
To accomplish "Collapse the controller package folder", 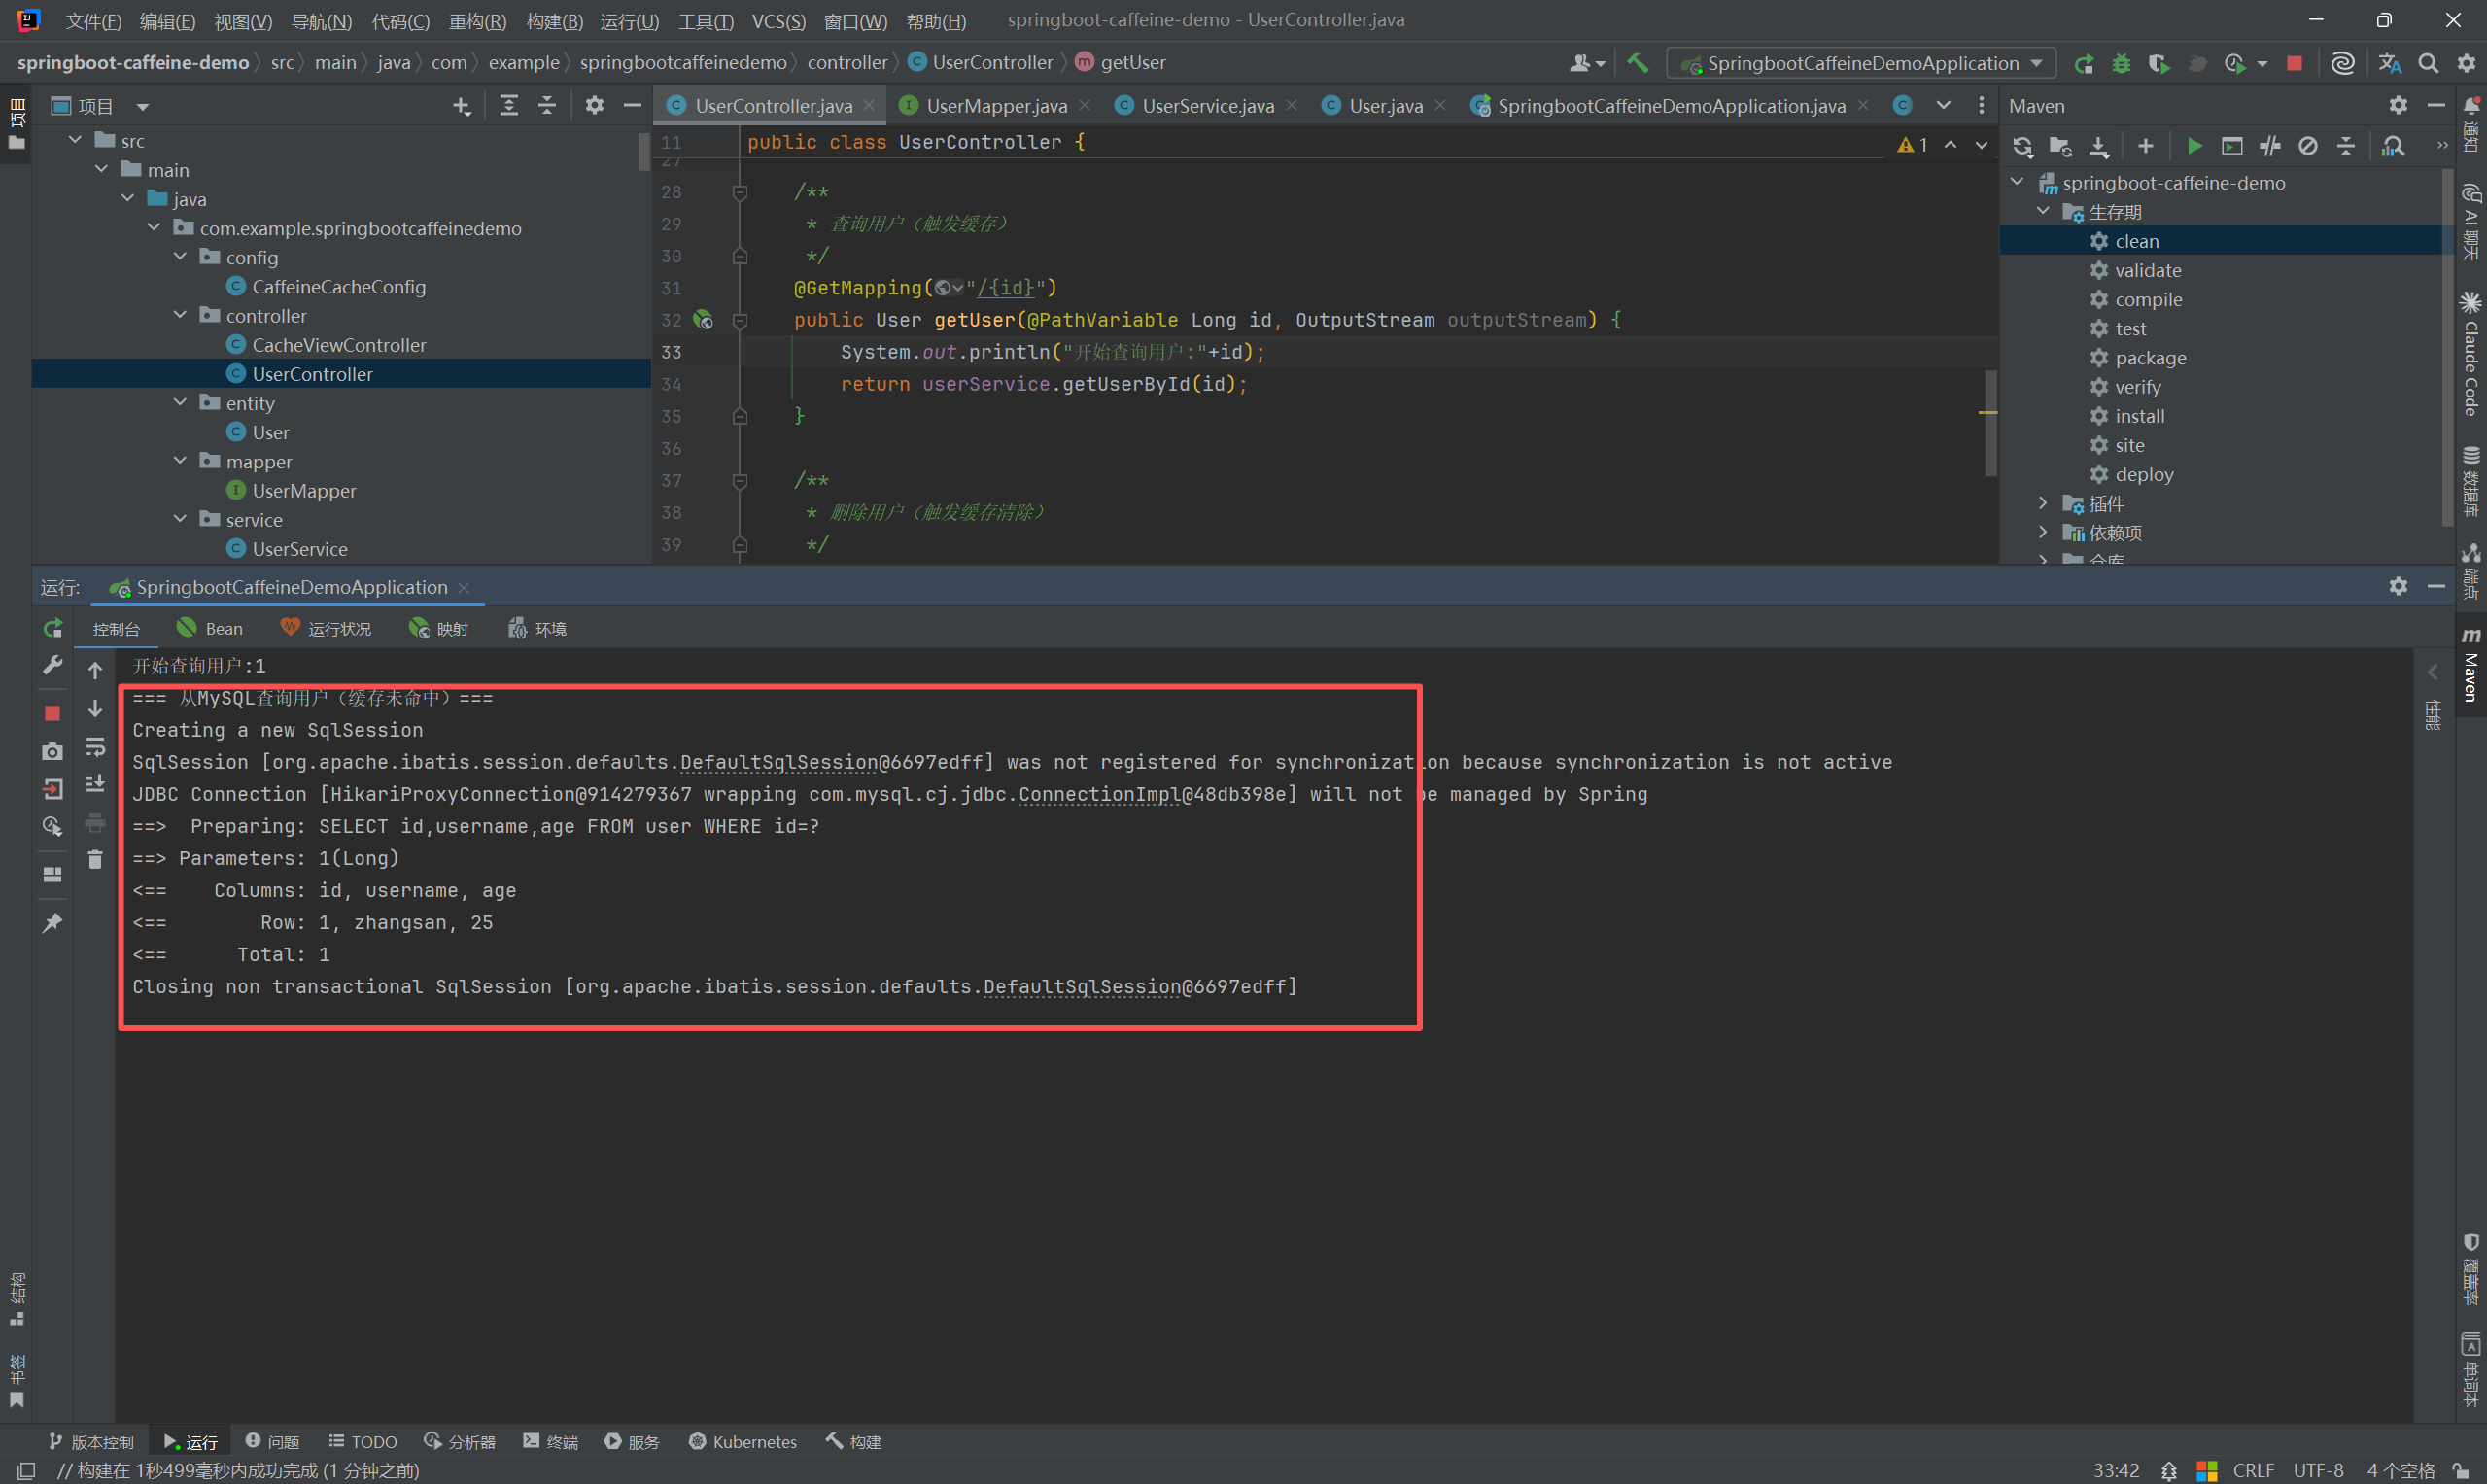I will (180, 315).
